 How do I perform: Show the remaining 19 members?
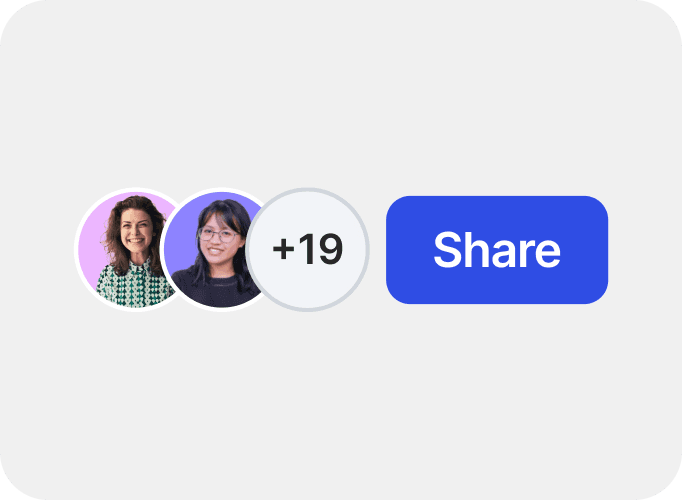point(308,250)
